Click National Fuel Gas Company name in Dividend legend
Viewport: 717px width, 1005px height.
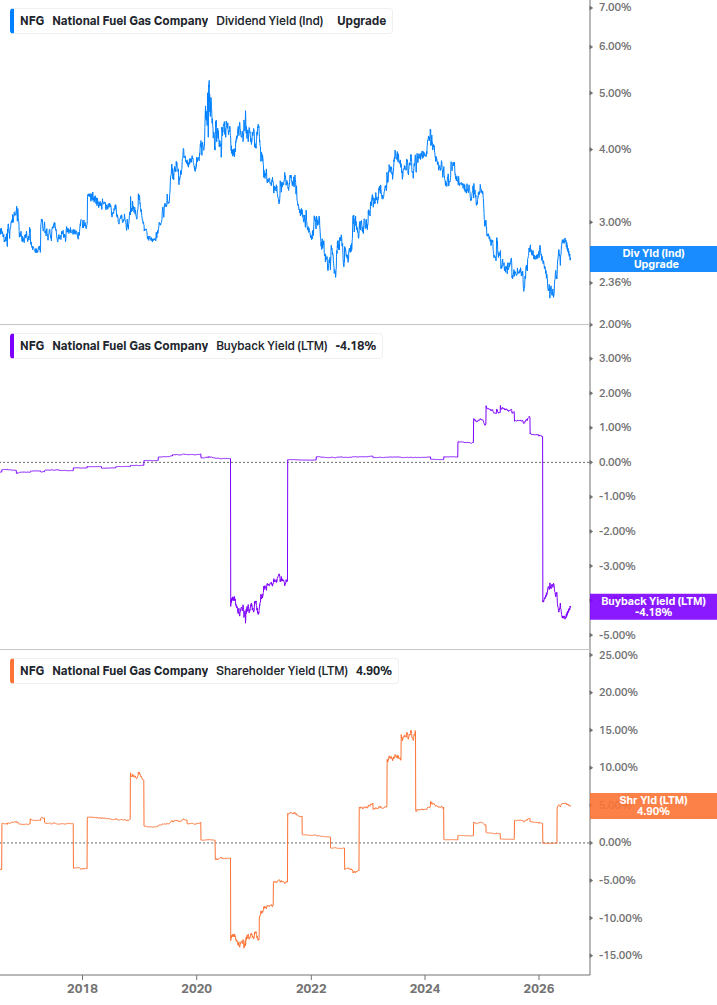click(x=130, y=21)
